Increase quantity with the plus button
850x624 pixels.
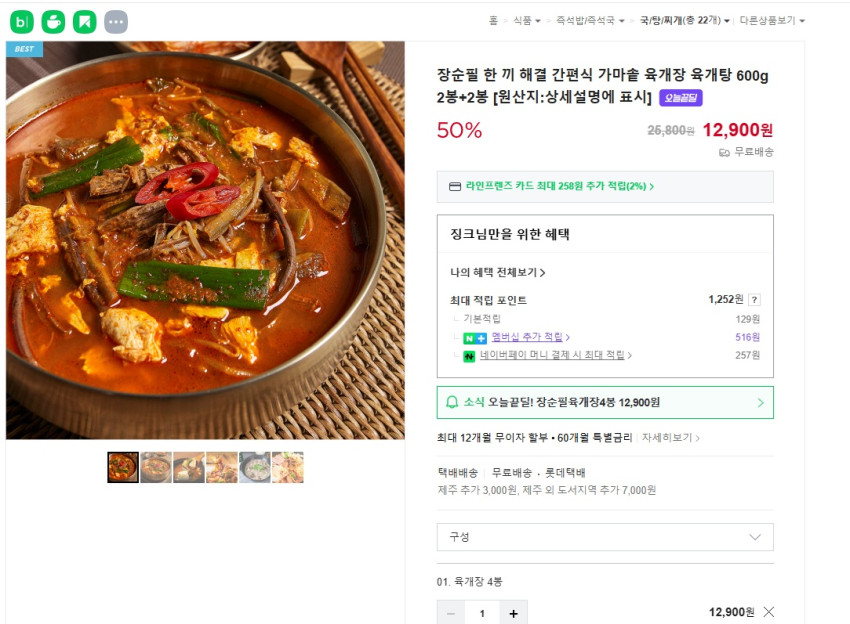513,612
